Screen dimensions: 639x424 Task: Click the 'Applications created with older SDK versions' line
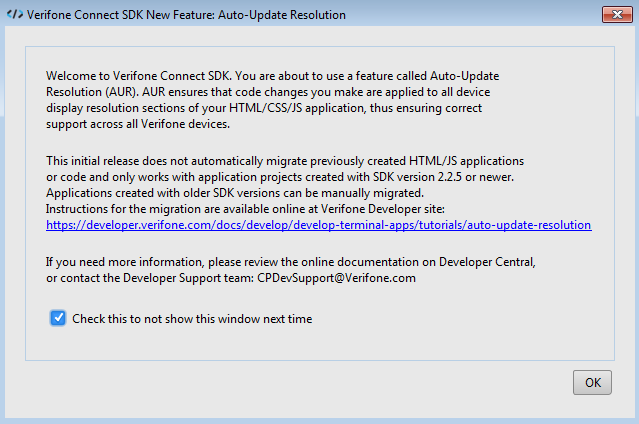click(235, 193)
